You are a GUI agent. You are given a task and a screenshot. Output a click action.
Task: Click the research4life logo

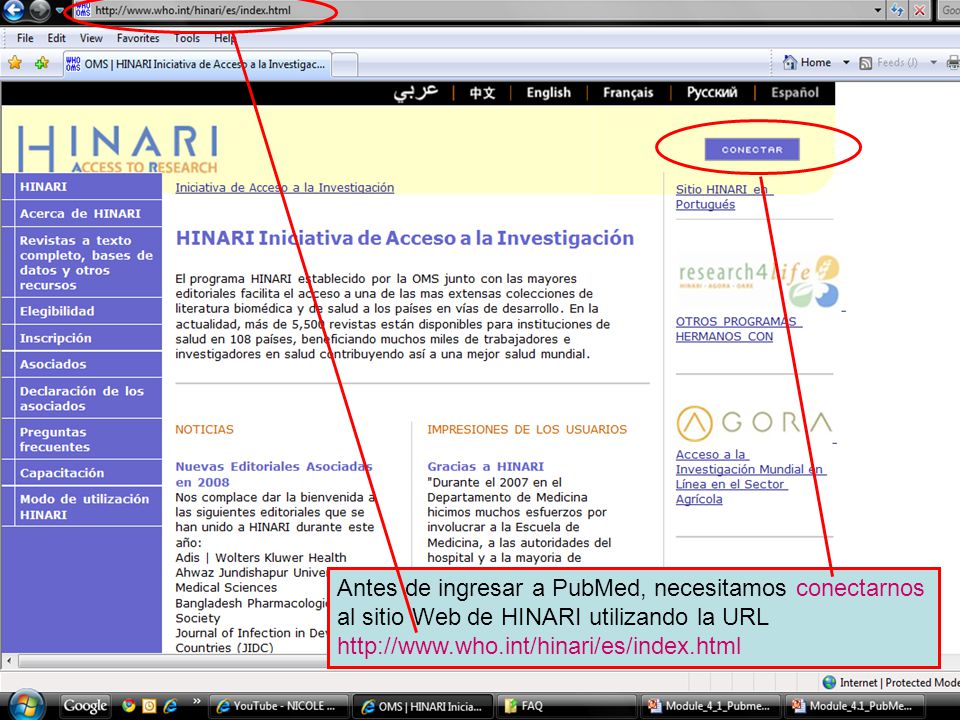(x=759, y=282)
